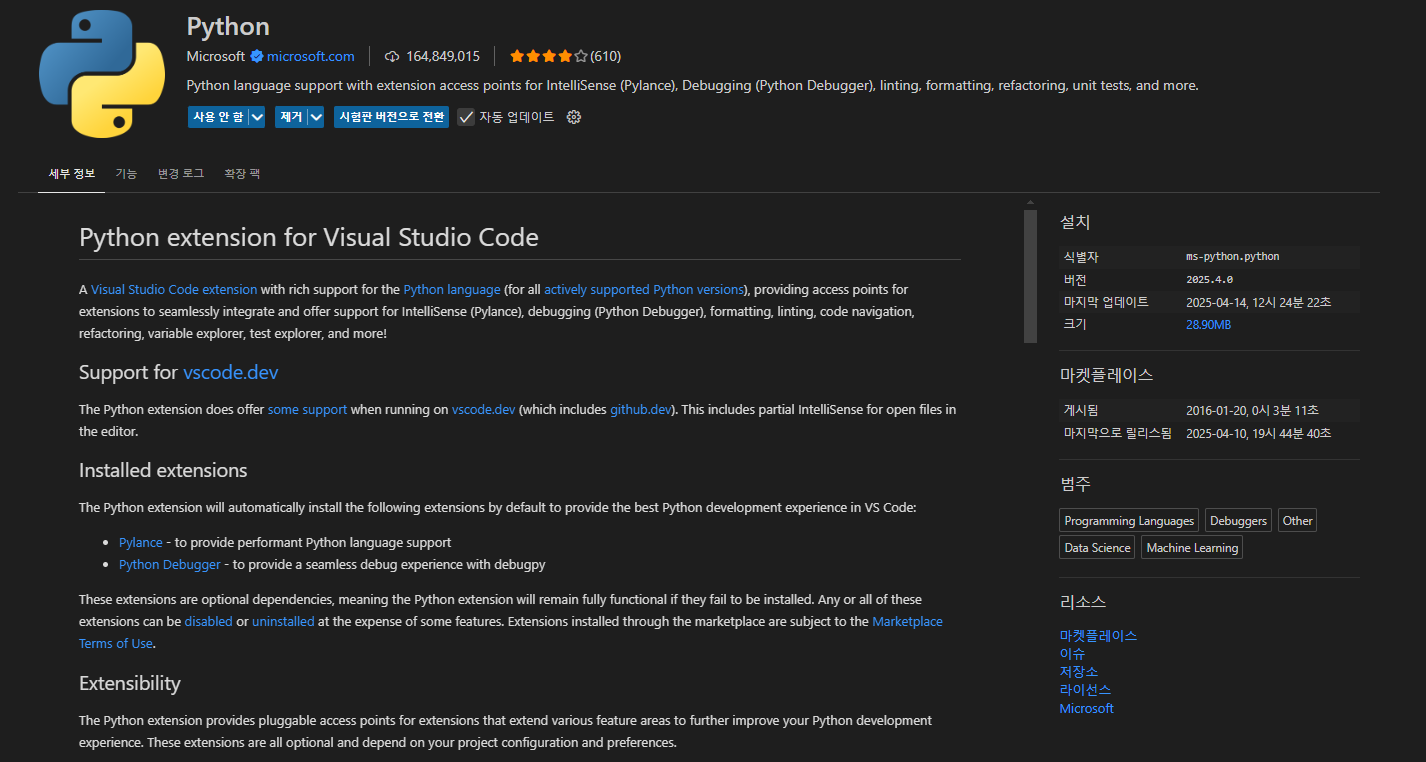Switch to the 변경 로그 tab

click(181, 174)
